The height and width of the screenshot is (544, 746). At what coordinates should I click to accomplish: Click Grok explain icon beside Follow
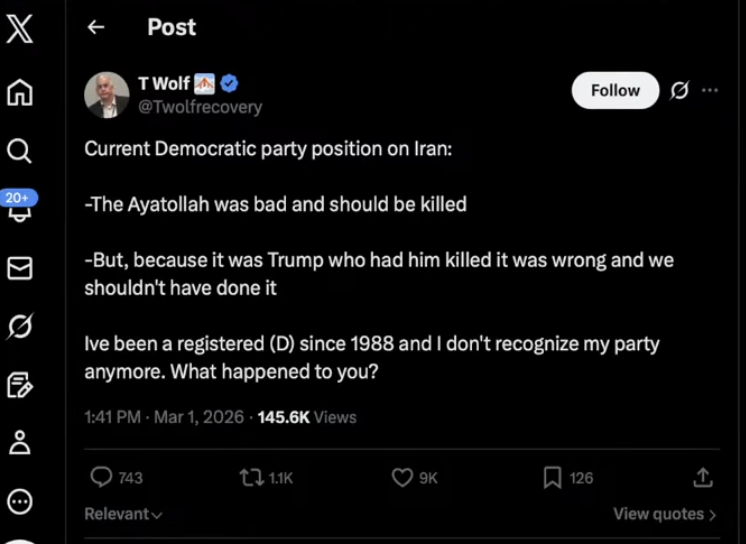[679, 90]
